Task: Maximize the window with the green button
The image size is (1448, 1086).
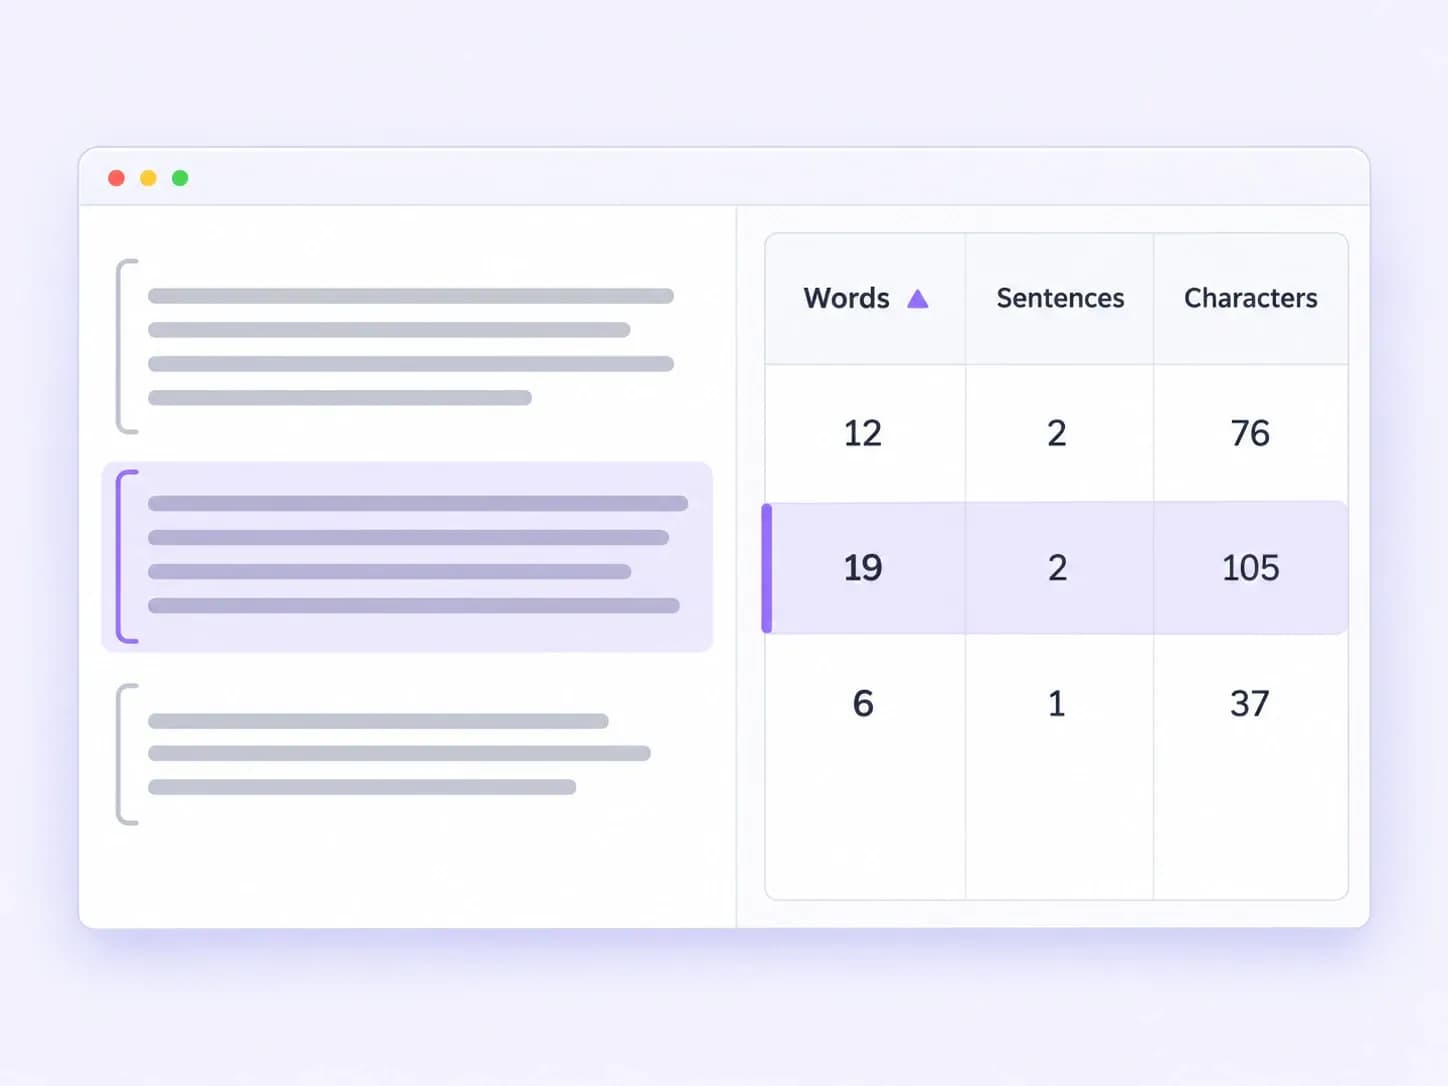Action: pos(180,178)
